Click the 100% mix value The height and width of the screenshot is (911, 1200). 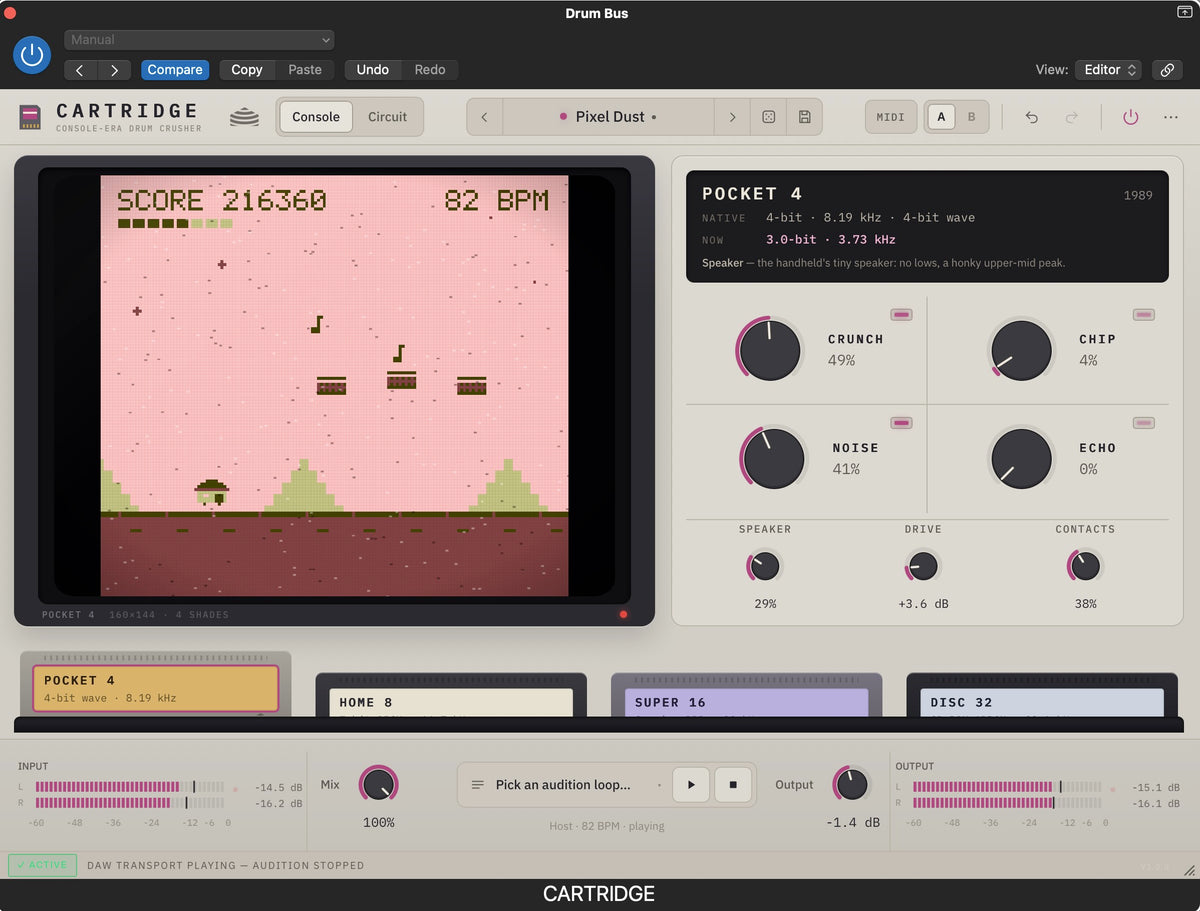pos(379,823)
